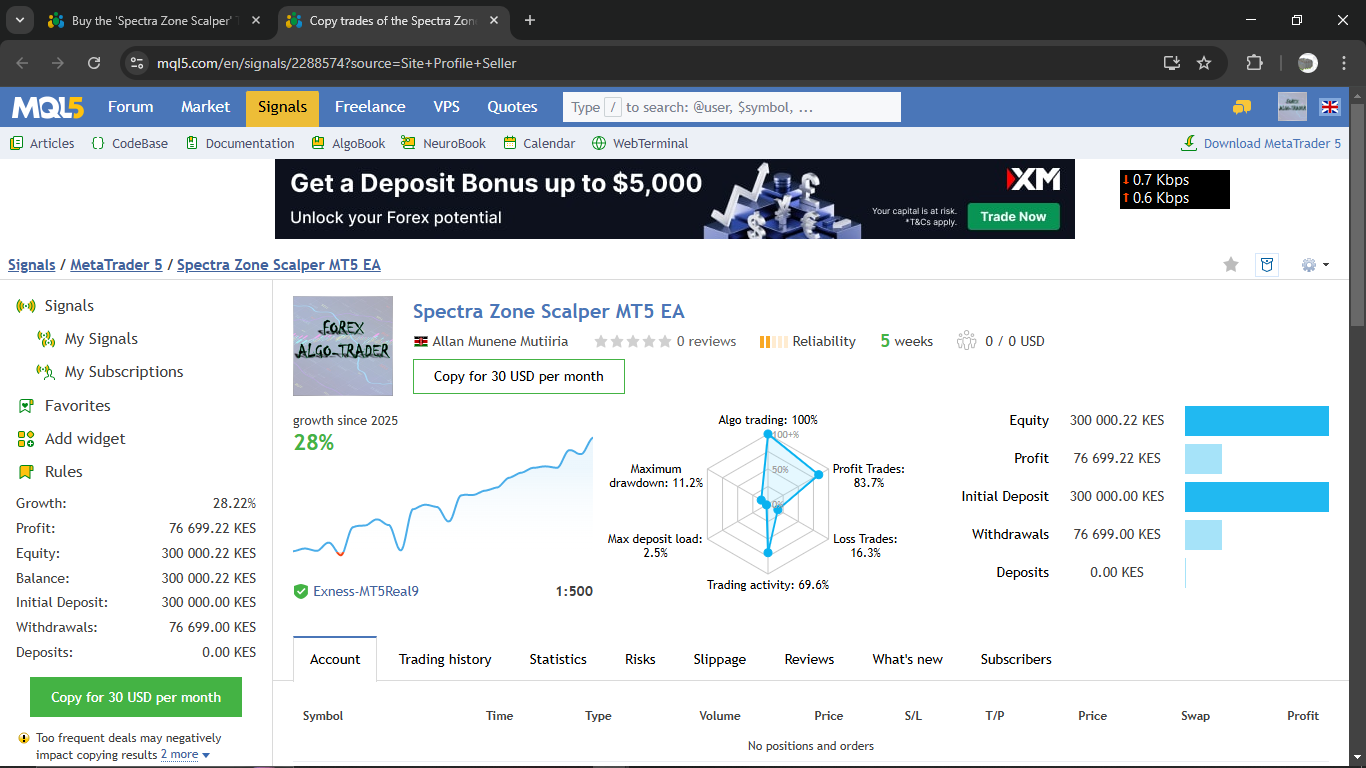
Task: Open the gear settings dropdown on signal page
Action: coord(1315,265)
